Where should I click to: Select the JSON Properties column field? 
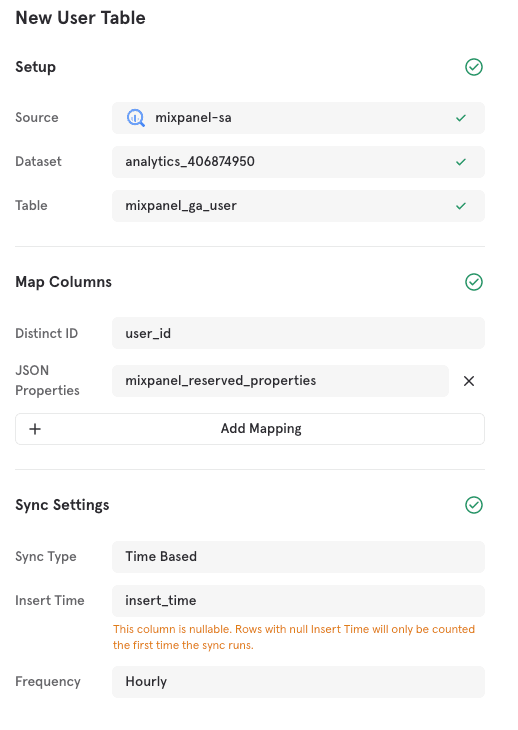280,381
